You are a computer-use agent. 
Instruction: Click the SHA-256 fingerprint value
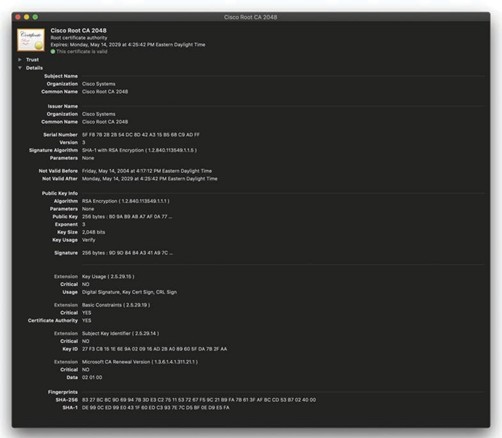[x=199, y=400]
